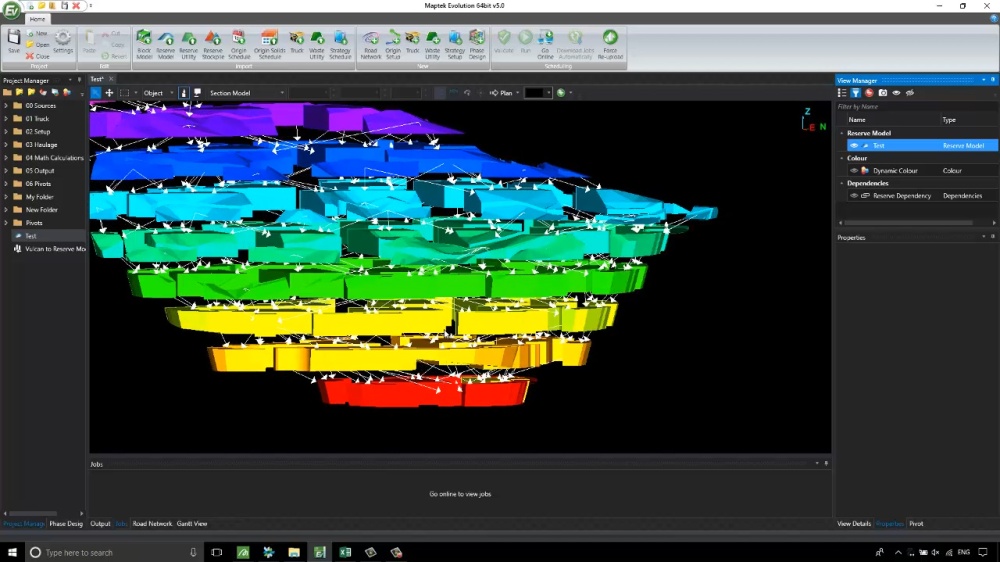Select the pointer selection tool in viewport toolbar

tap(96, 93)
